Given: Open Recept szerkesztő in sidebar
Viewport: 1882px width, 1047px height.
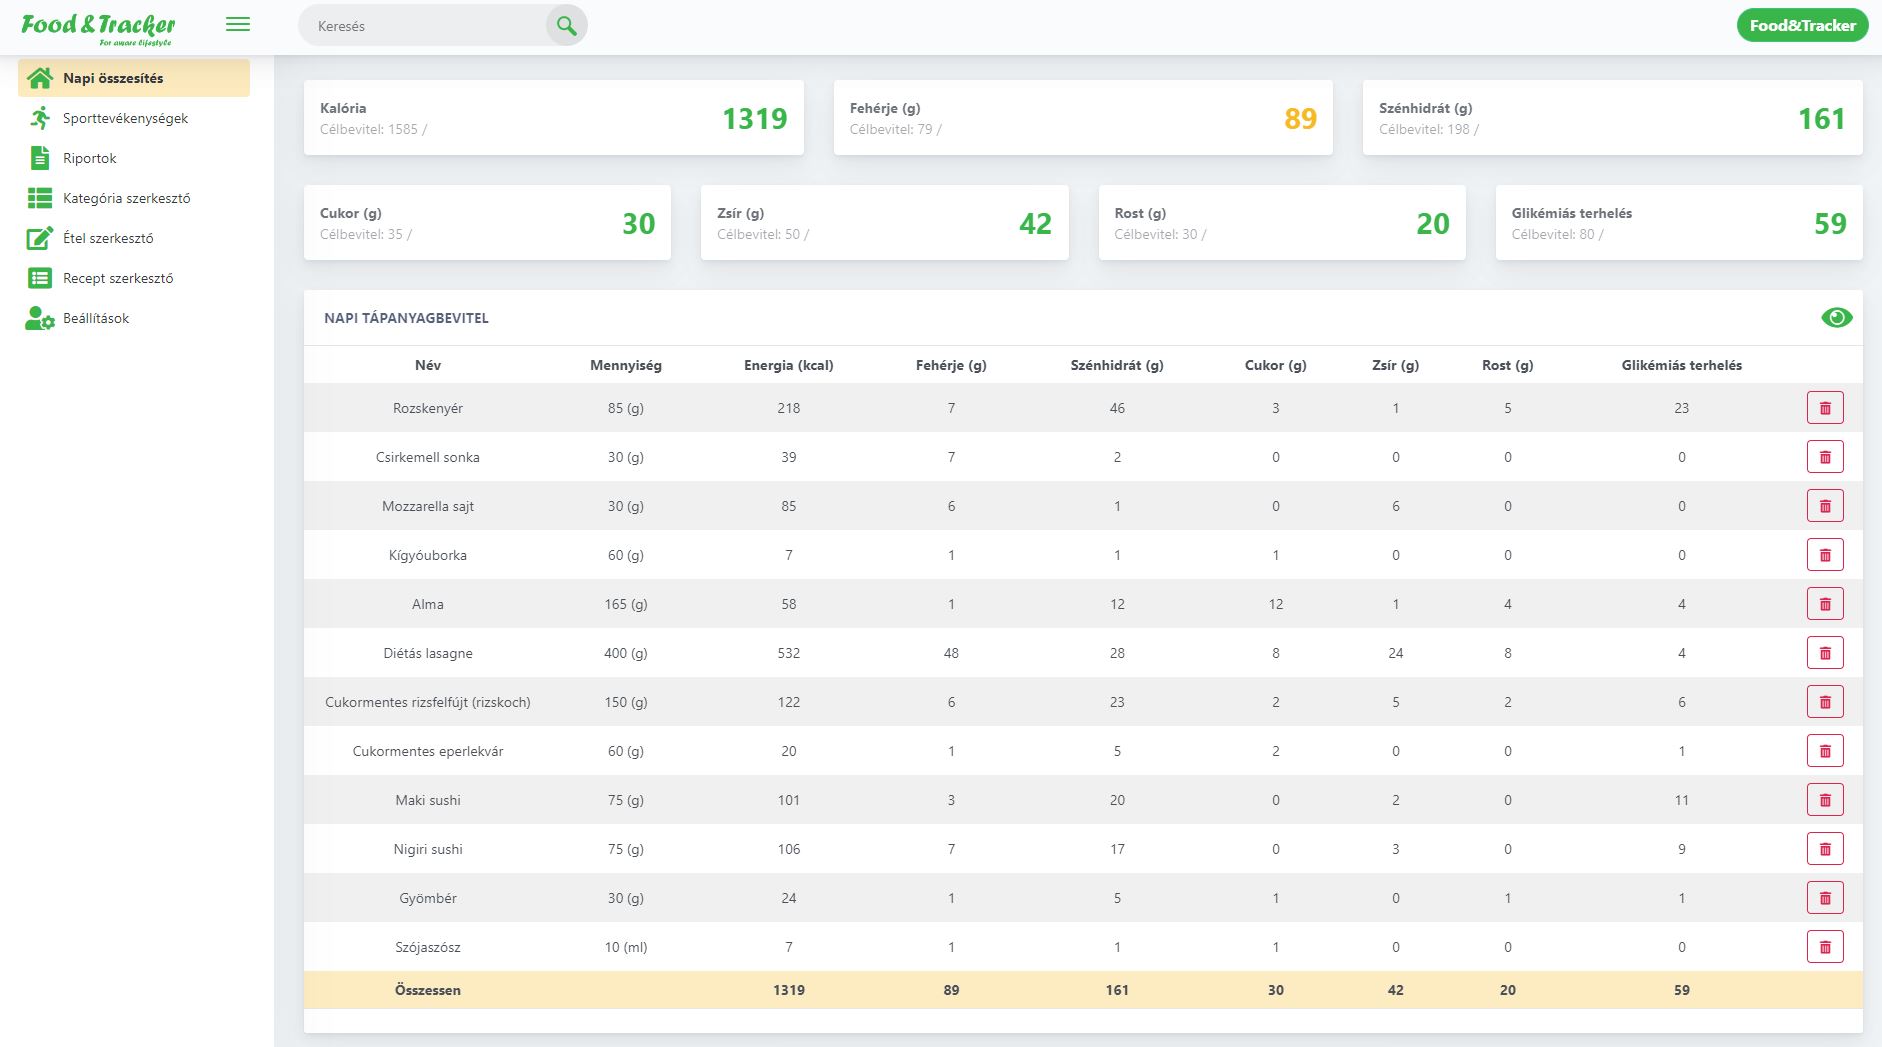Looking at the screenshot, I should [x=134, y=278].
